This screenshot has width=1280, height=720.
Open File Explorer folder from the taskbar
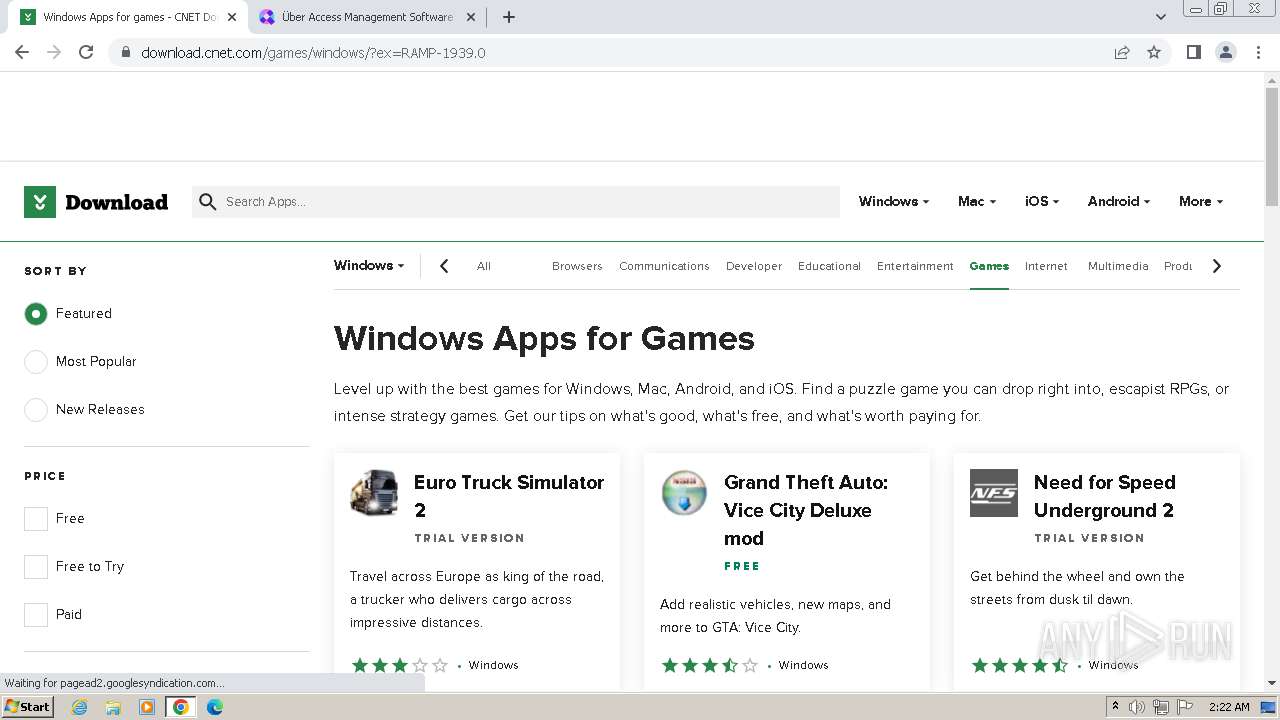click(113, 707)
